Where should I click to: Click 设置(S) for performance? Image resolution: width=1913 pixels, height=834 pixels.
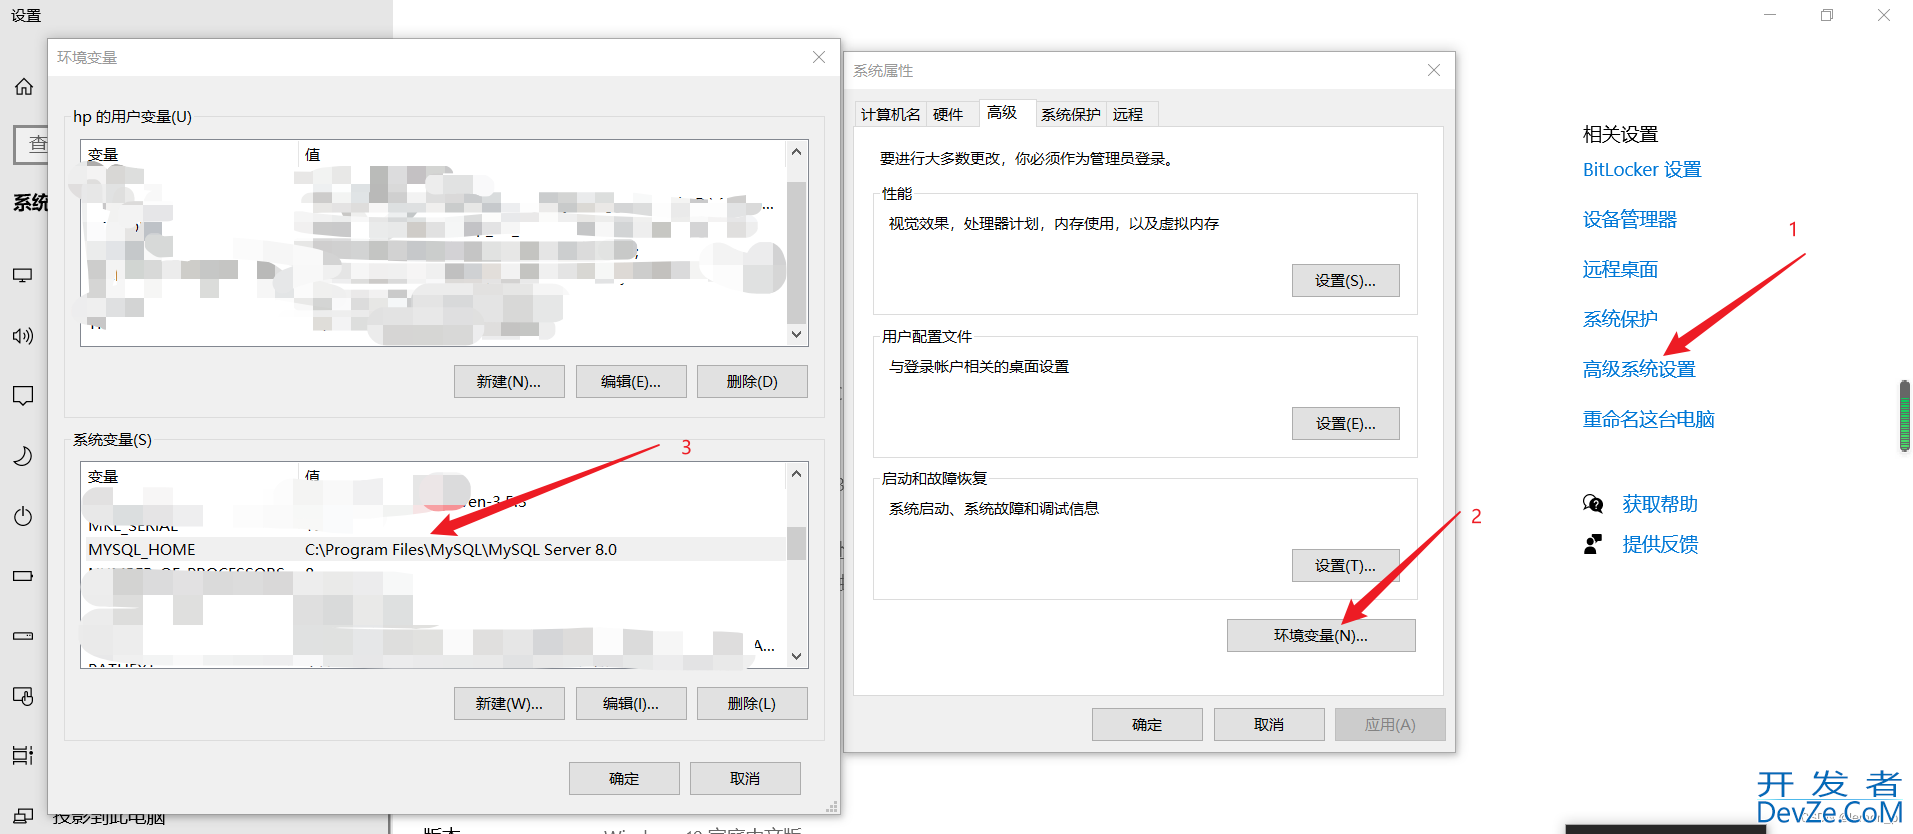(1345, 281)
